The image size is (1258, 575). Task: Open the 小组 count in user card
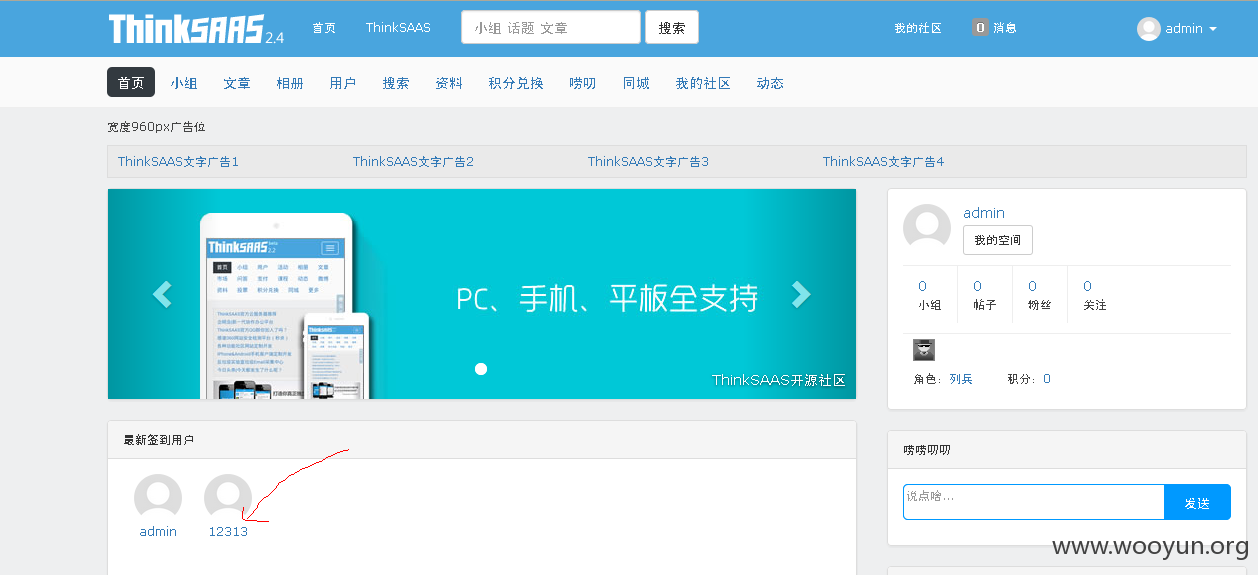[923, 286]
